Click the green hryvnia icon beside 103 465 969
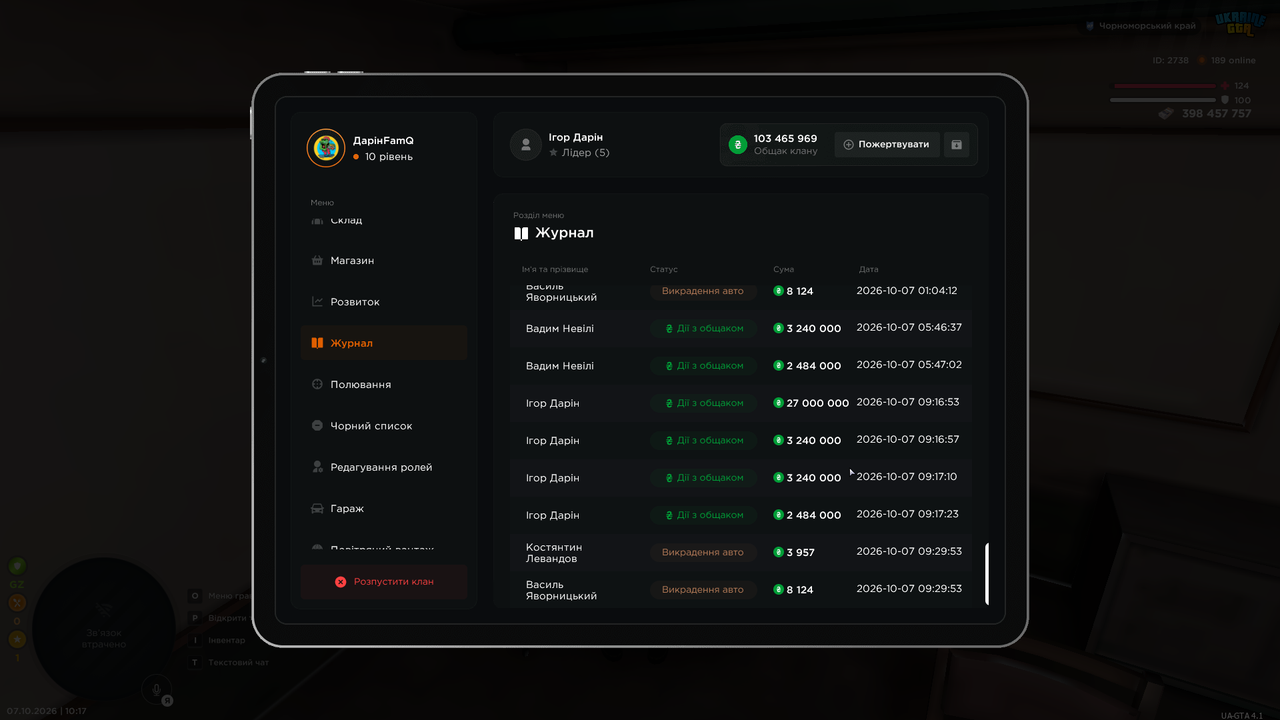 [738, 144]
